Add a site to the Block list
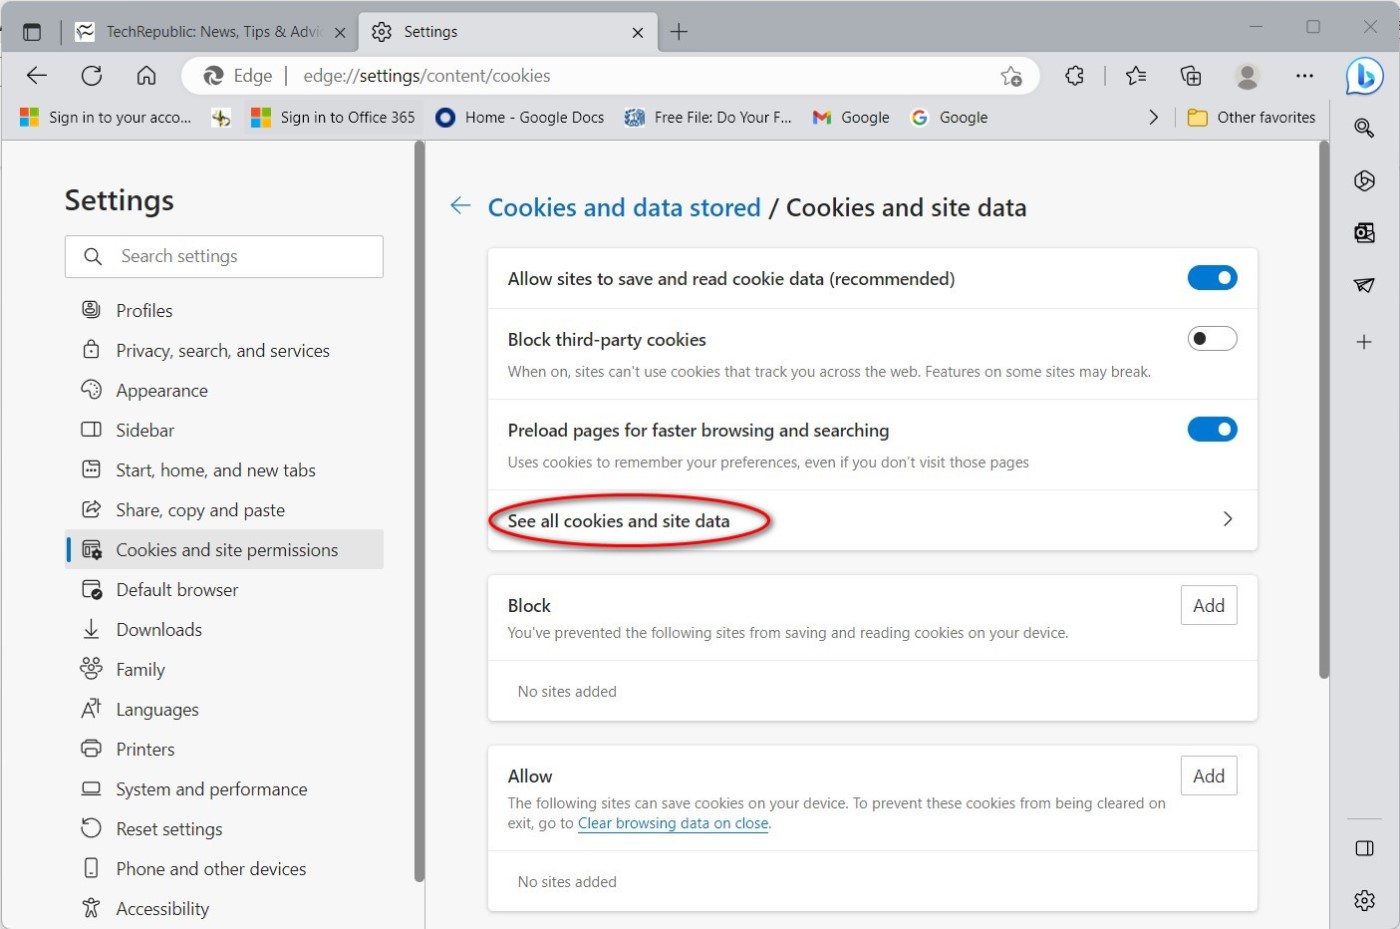 1208,605
